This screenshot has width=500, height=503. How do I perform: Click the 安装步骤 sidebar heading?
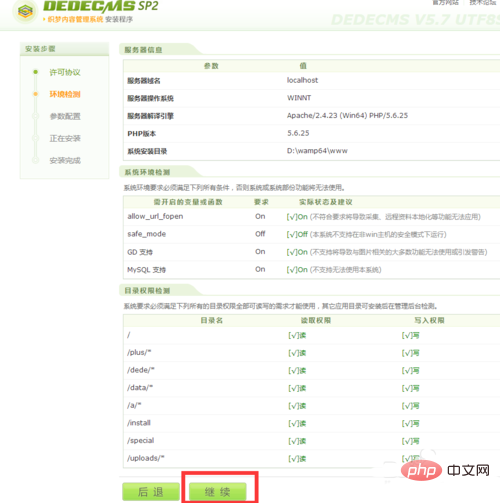pos(40,49)
